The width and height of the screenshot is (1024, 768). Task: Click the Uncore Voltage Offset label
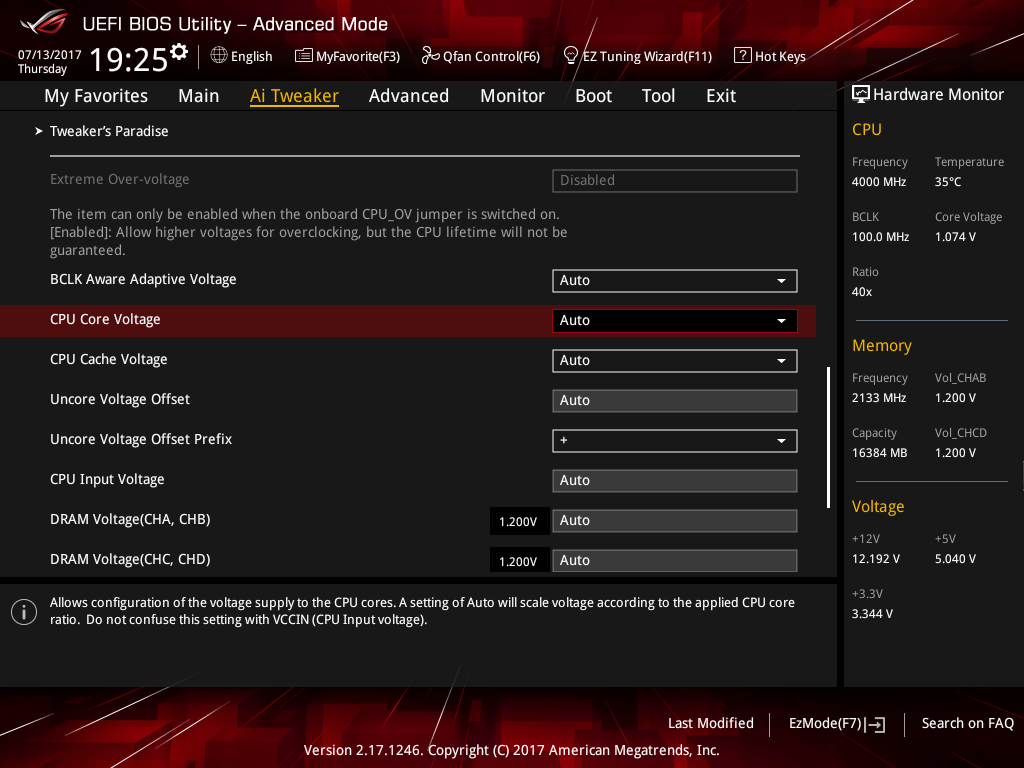click(120, 399)
